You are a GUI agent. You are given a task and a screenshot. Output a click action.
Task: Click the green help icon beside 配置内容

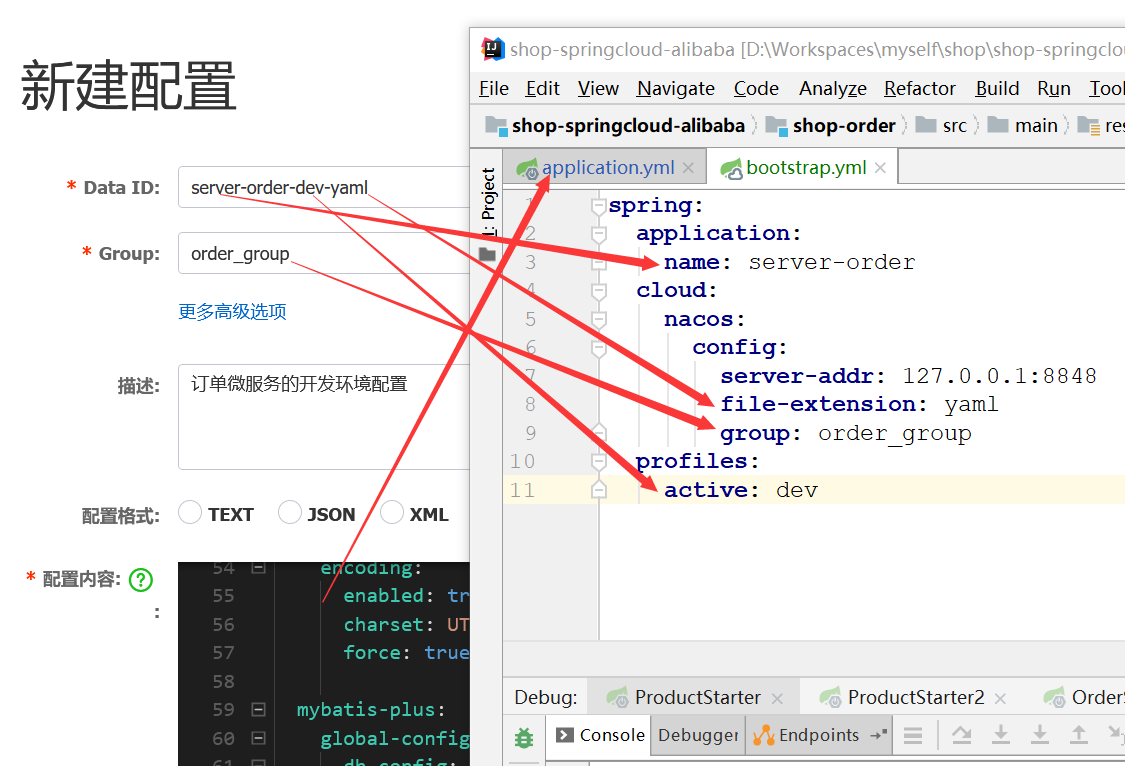pos(141,579)
